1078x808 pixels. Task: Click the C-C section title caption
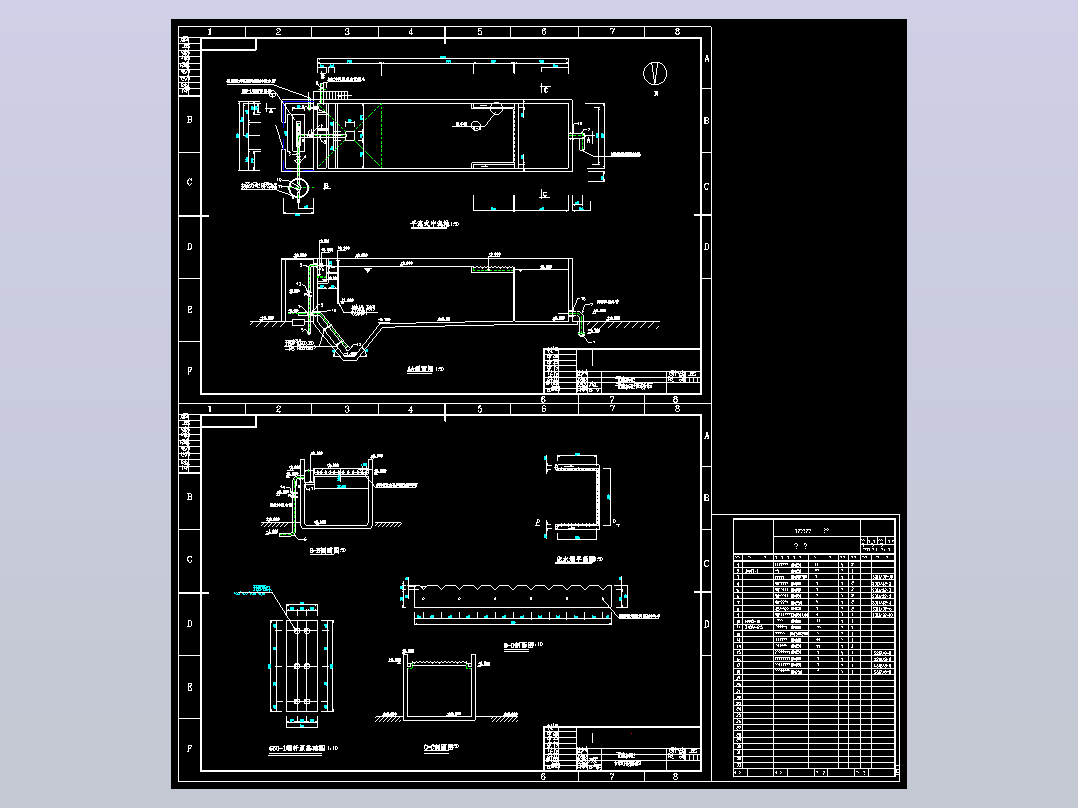(441, 747)
